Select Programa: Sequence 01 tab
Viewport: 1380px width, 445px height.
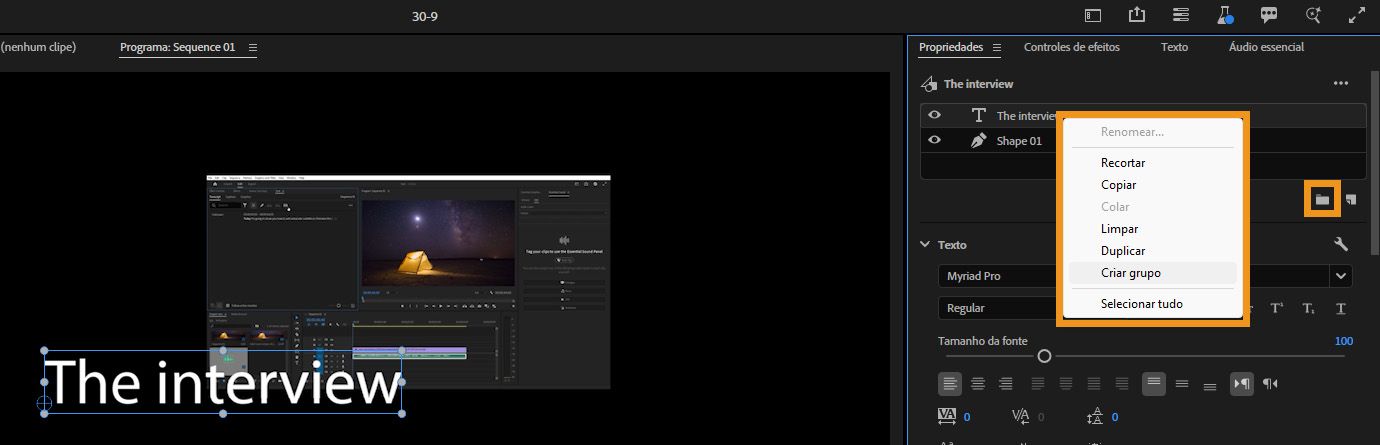178,47
